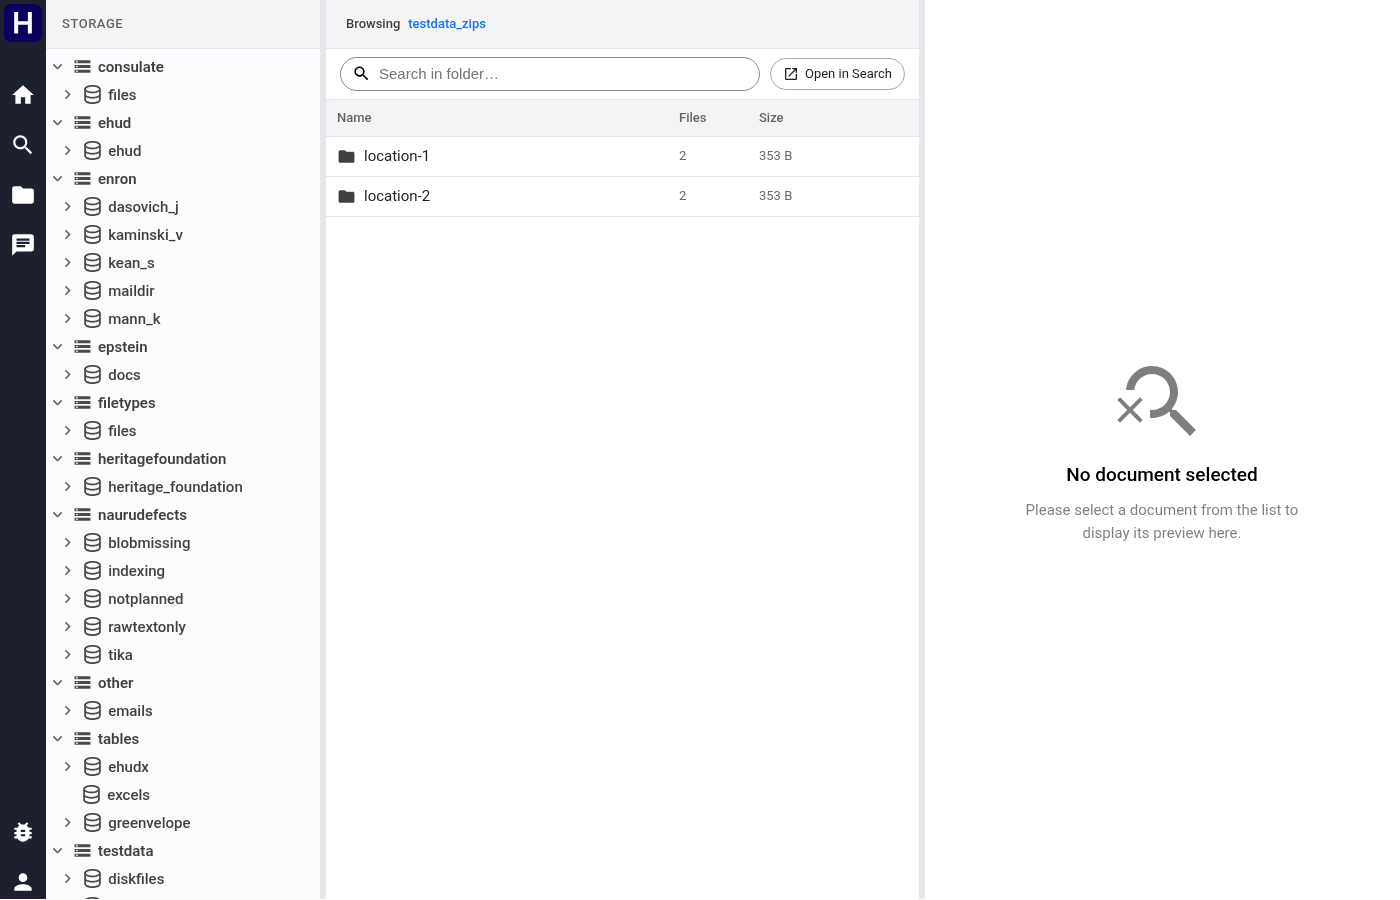The image size is (1400, 900).
Task: Collapse the testdata storage node
Action: tap(58, 851)
